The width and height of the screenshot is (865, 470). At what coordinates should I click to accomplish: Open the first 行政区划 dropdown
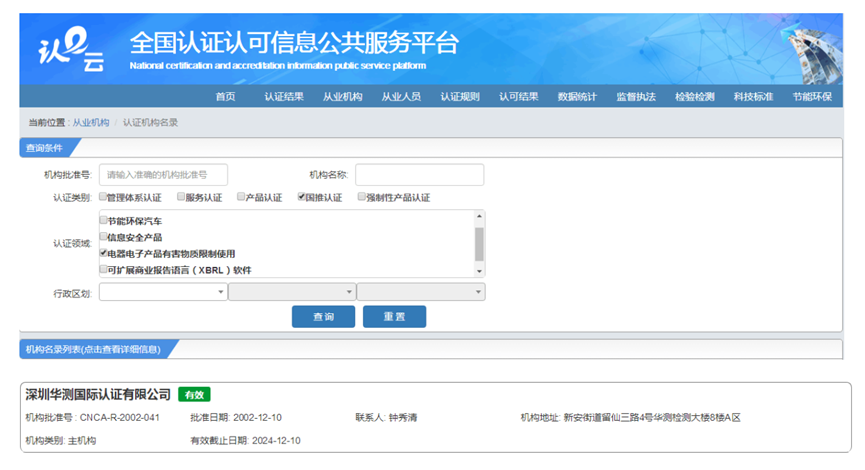coord(162,292)
